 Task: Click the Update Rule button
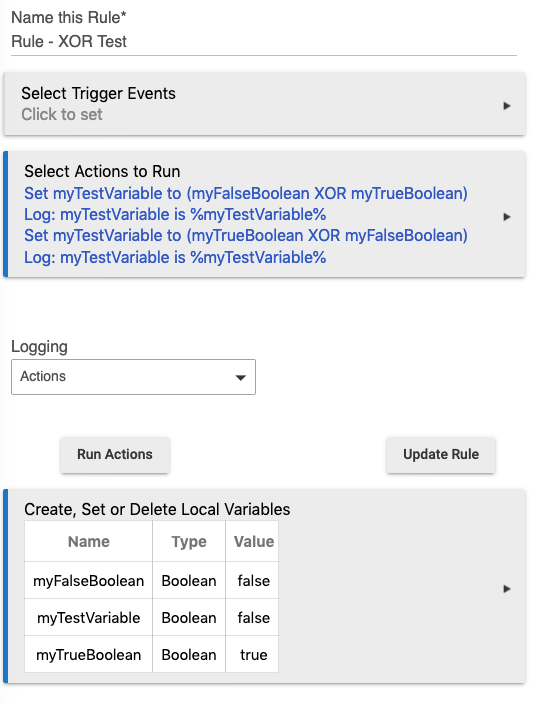point(441,454)
